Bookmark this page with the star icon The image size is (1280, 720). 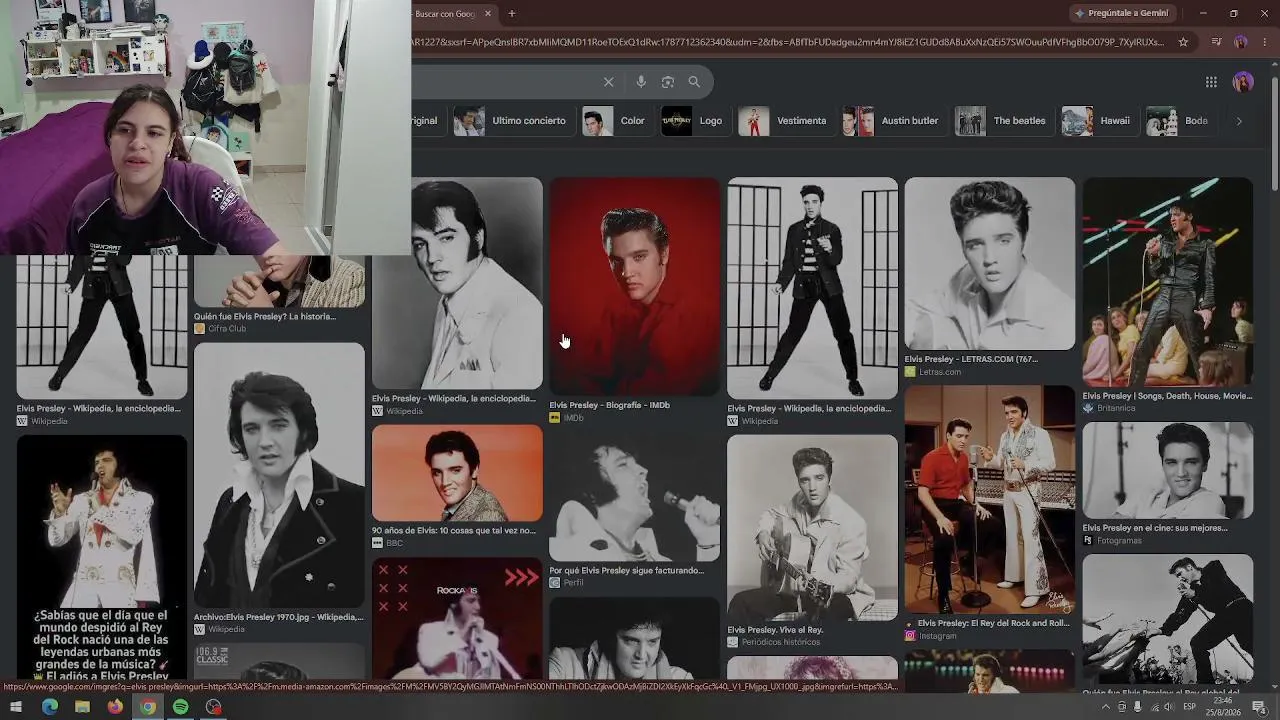click(1183, 42)
